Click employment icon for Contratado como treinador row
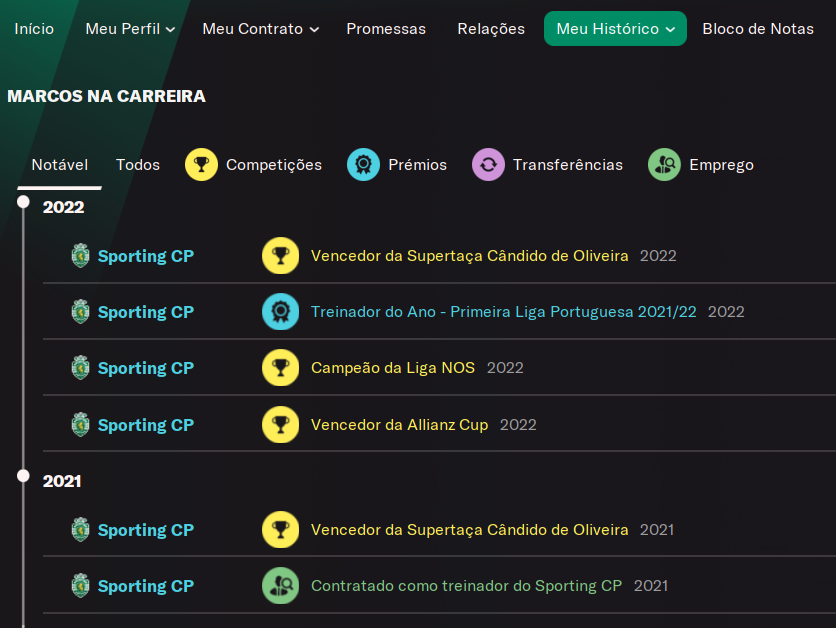 click(280, 586)
